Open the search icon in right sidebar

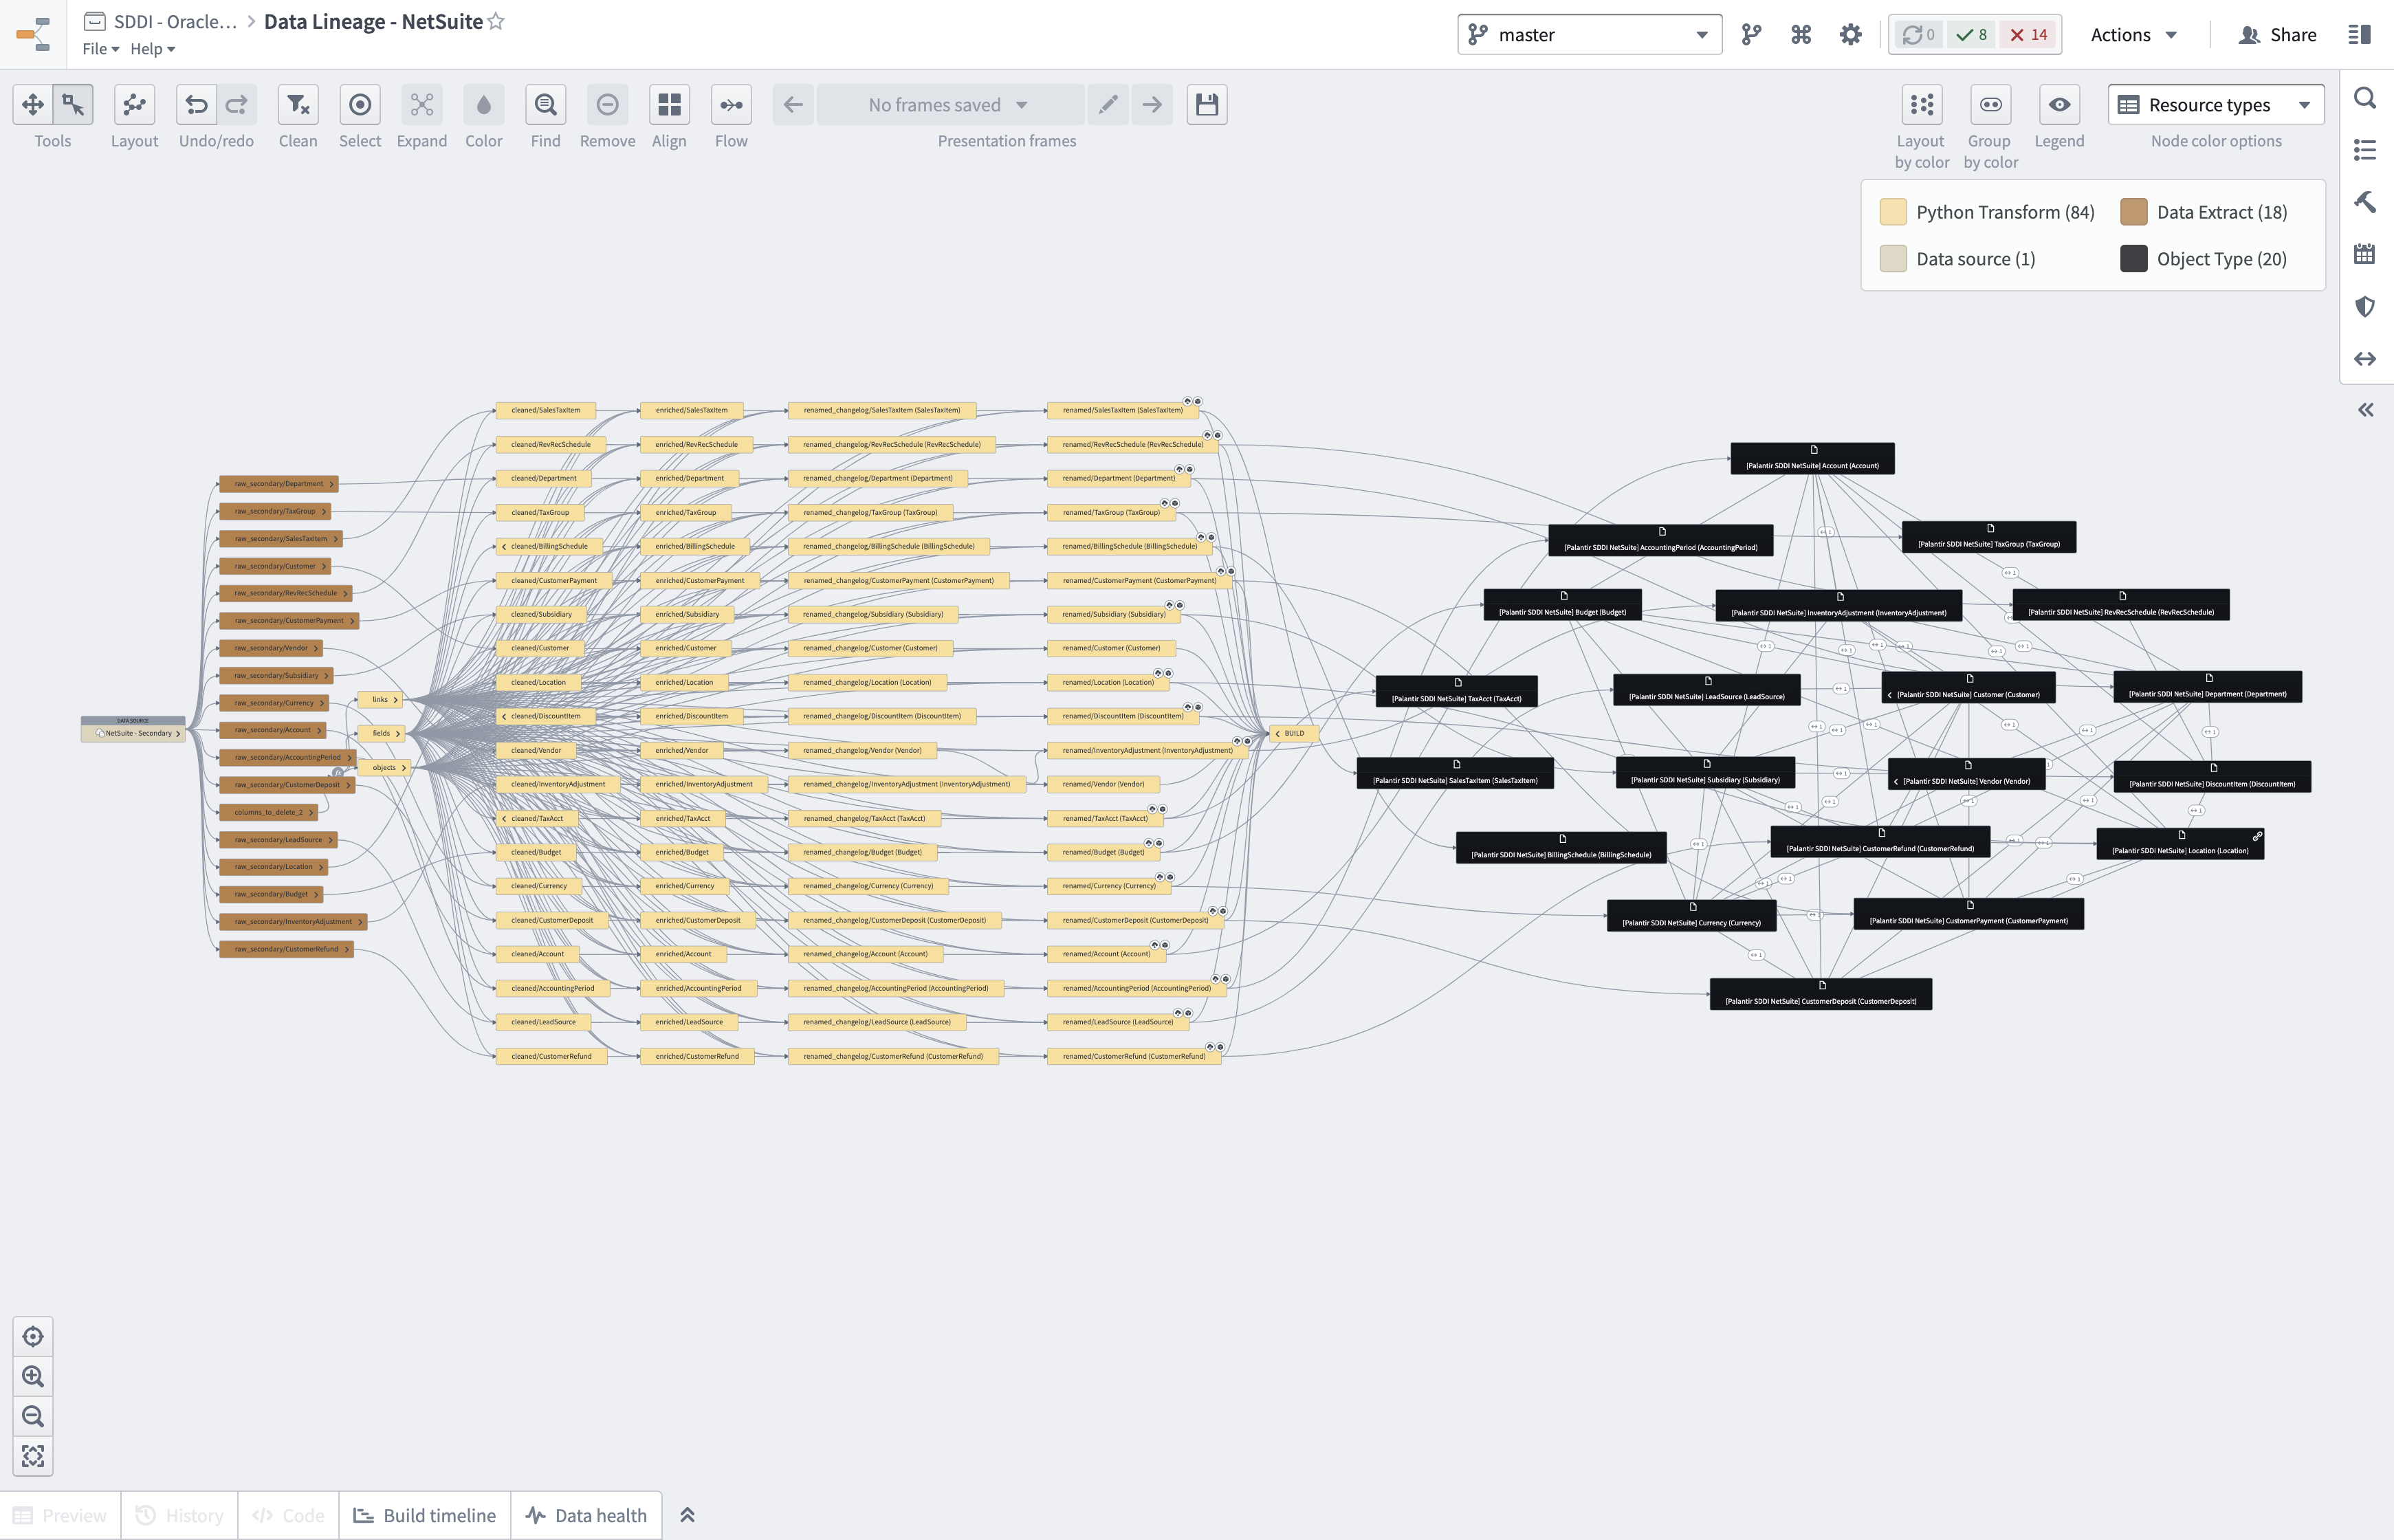point(2365,98)
